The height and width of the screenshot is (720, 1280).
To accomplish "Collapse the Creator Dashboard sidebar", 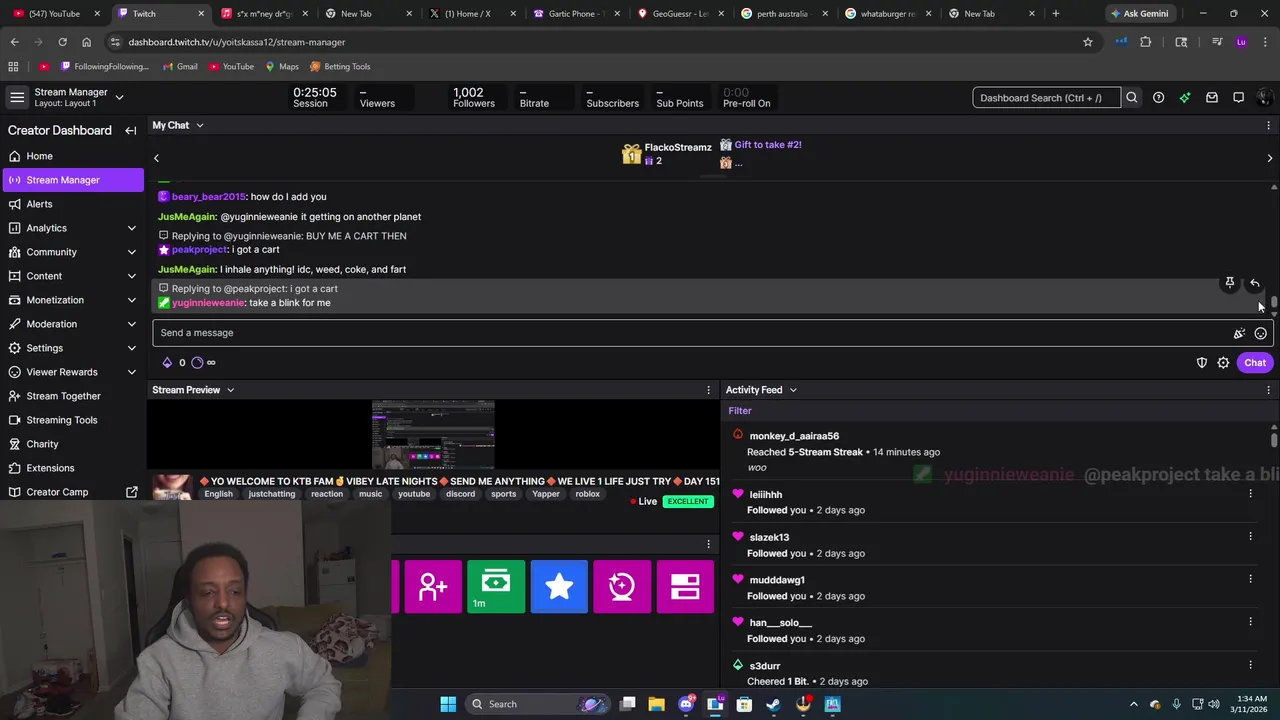I will (130, 130).
